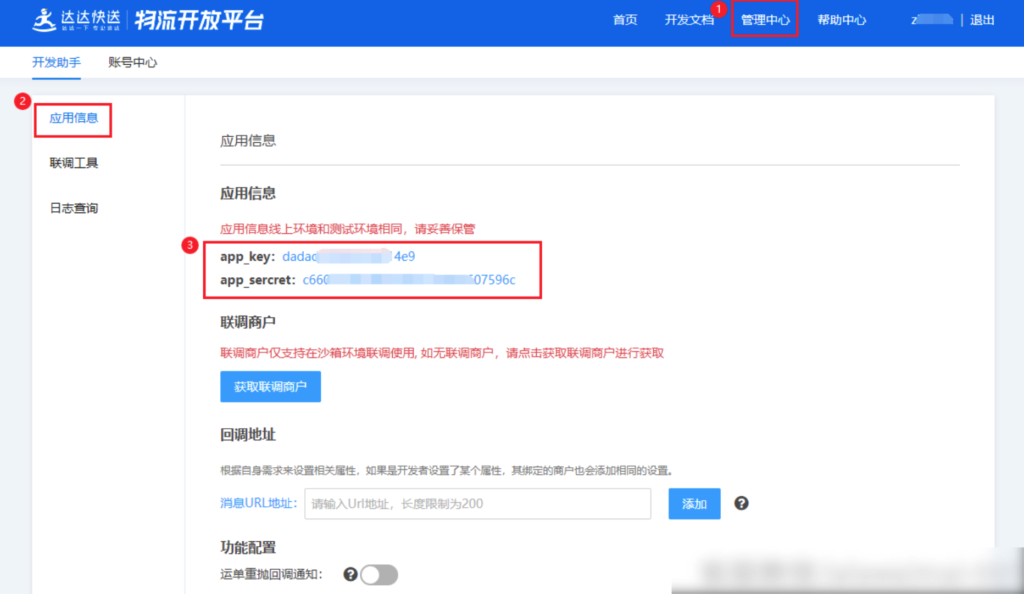Open the 帮助中心 page
This screenshot has width=1024, height=594.
(x=842, y=20)
